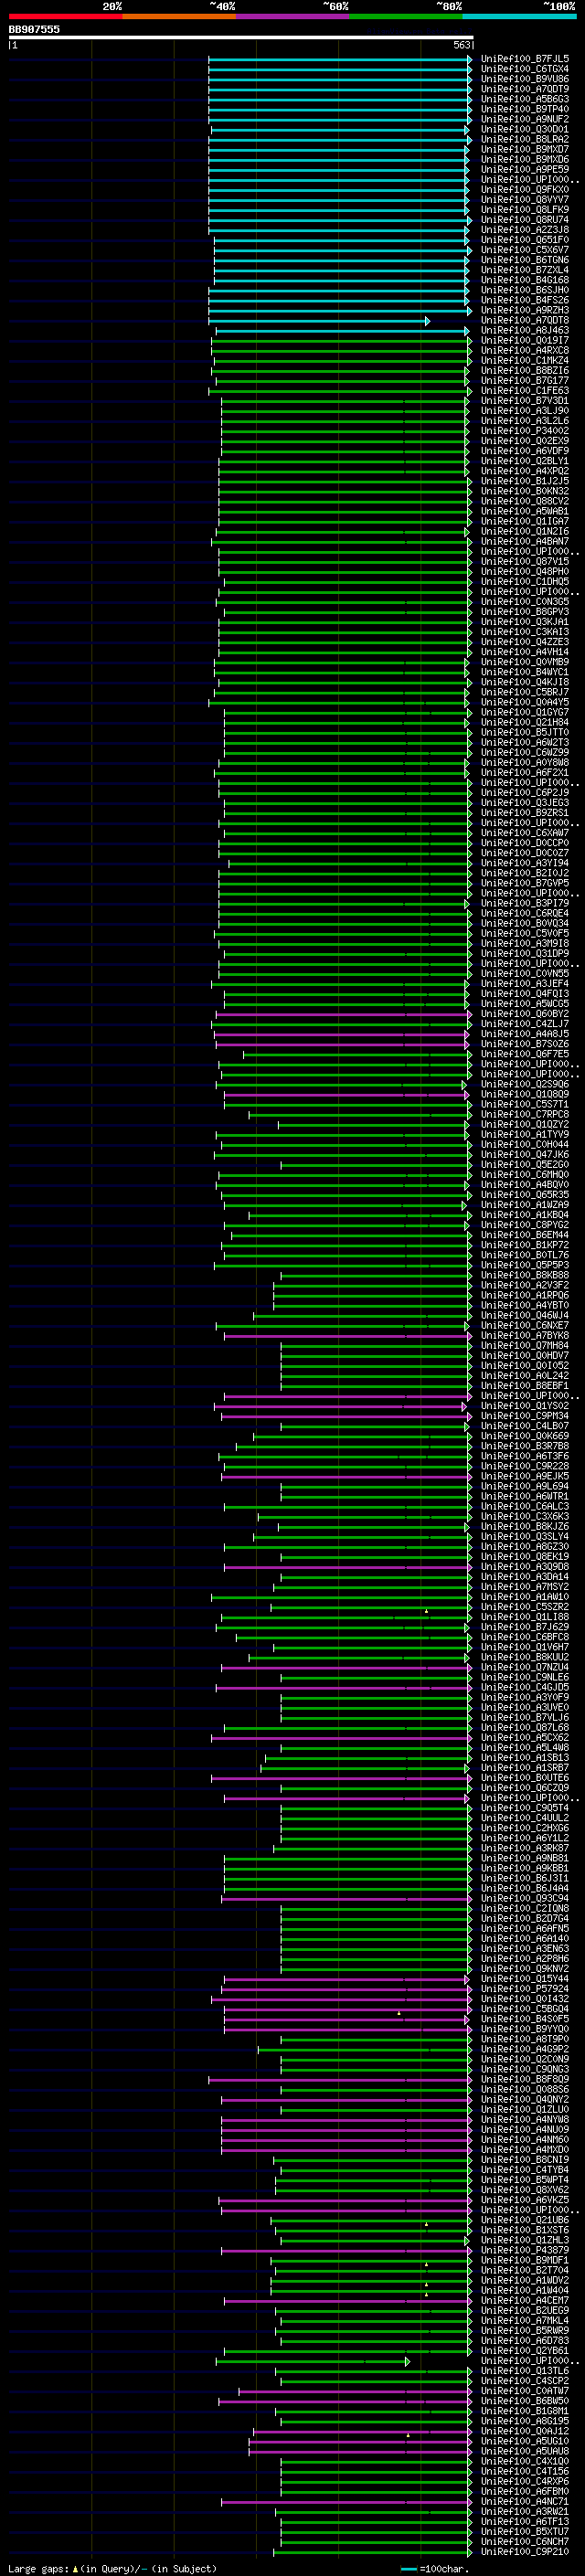Click label UniRef100_B8EBF1
This screenshot has width=585, height=2576.
[x=525, y=1386]
